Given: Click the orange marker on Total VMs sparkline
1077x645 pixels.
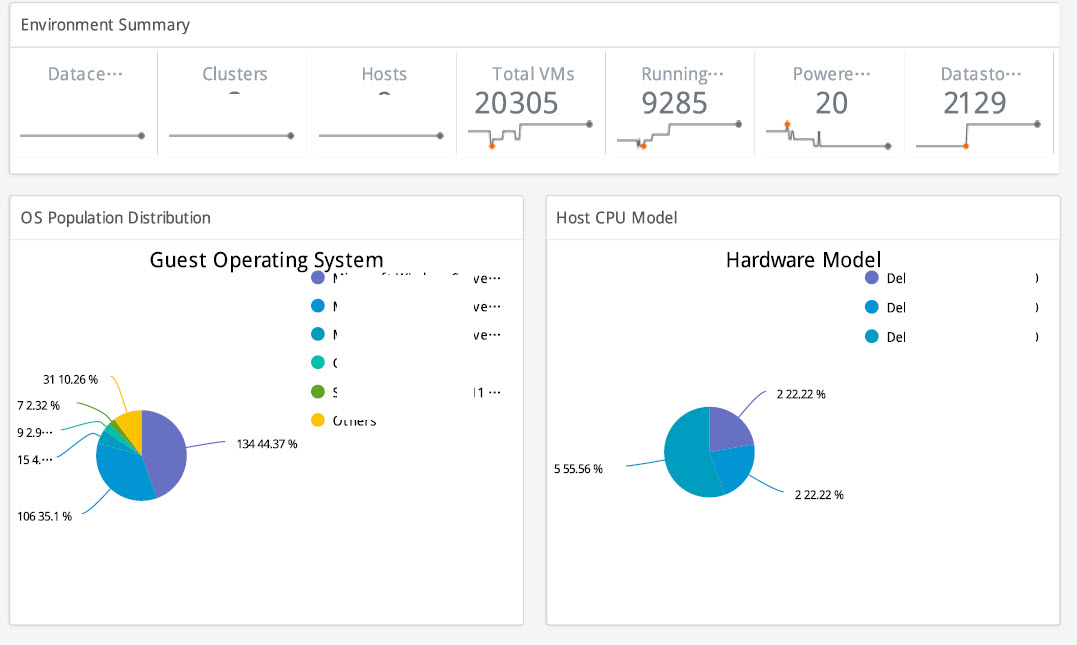Looking at the screenshot, I should pos(492,146).
